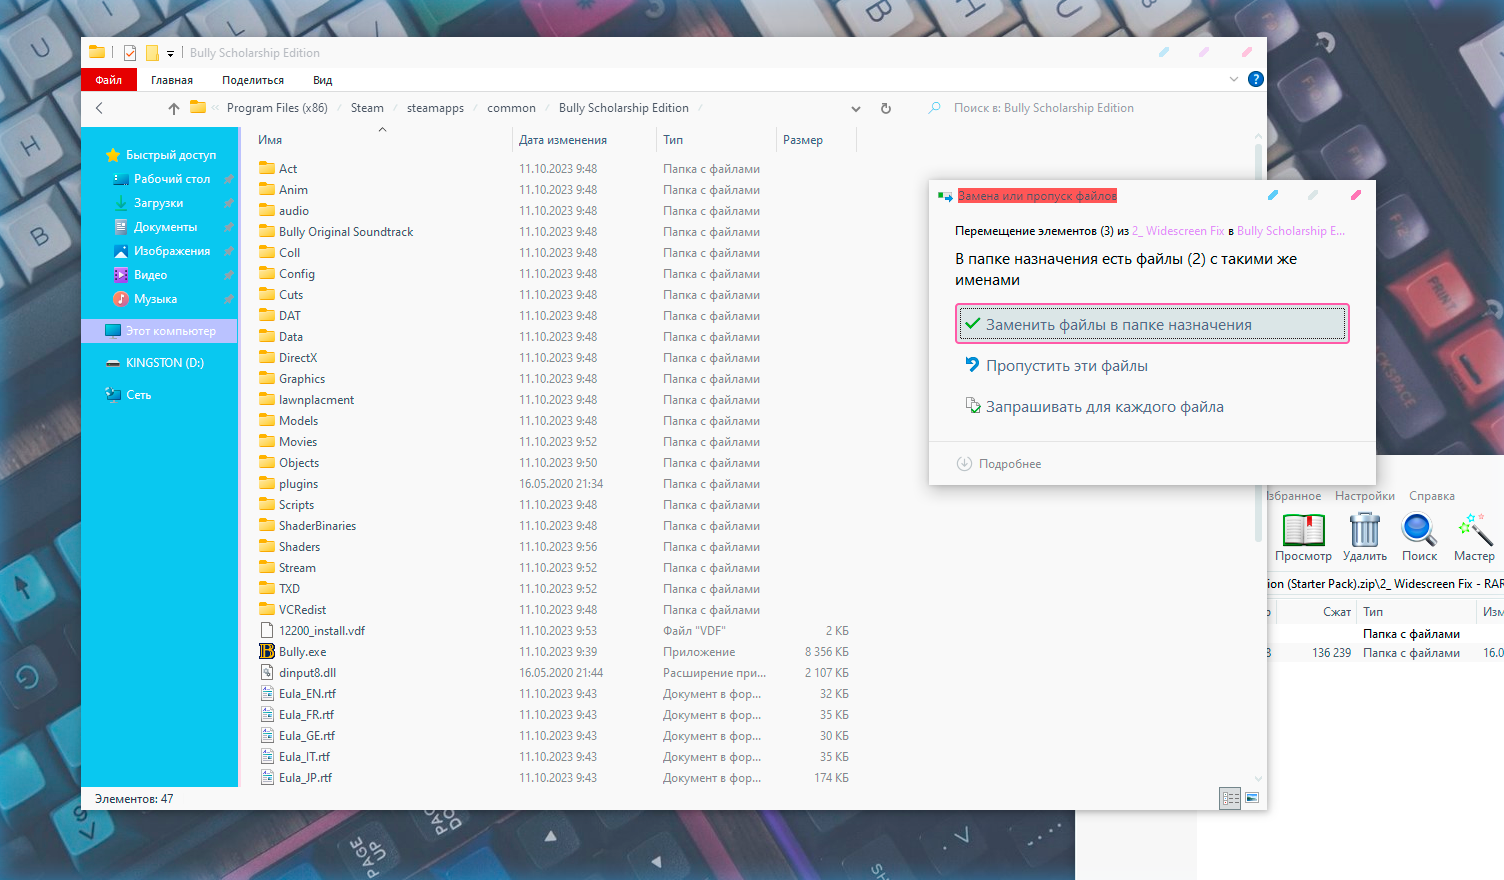Select the Bully Original Soundtrack folder name

(x=346, y=232)
